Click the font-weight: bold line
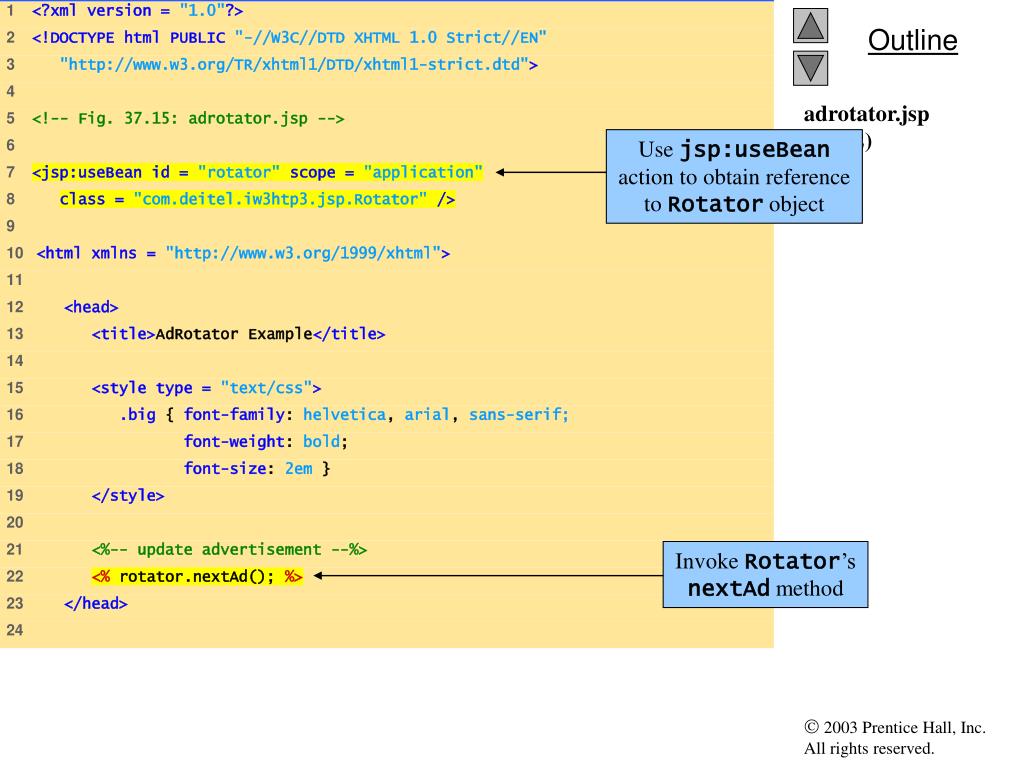 click(x=266, y=442)
